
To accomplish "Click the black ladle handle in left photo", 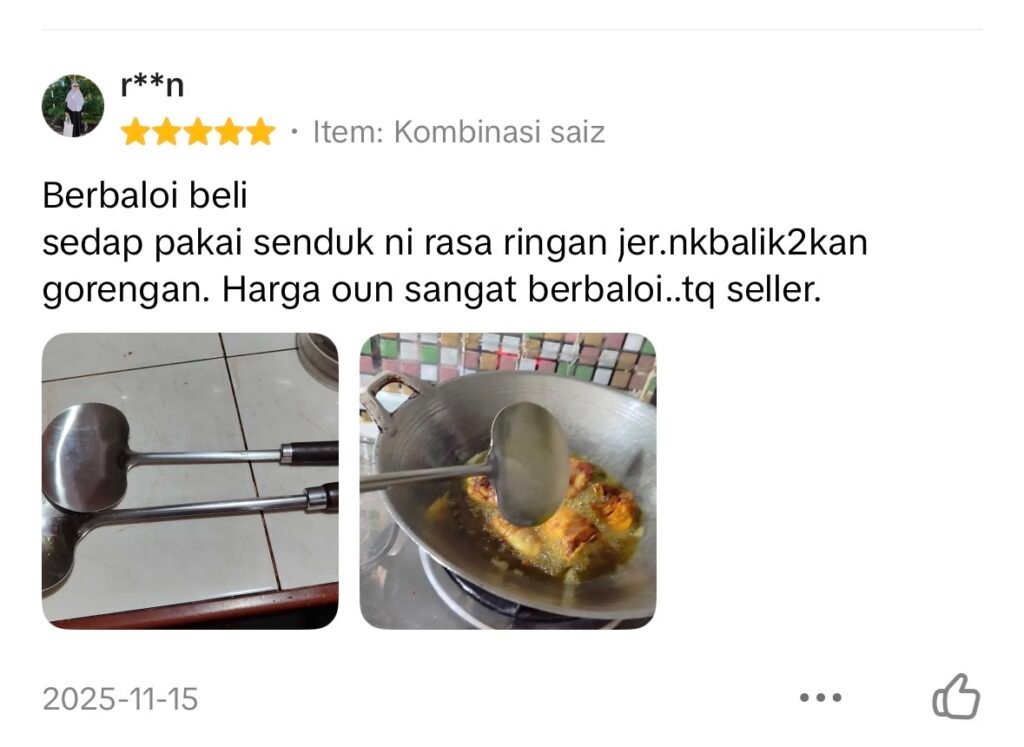I will coord(310,452).
